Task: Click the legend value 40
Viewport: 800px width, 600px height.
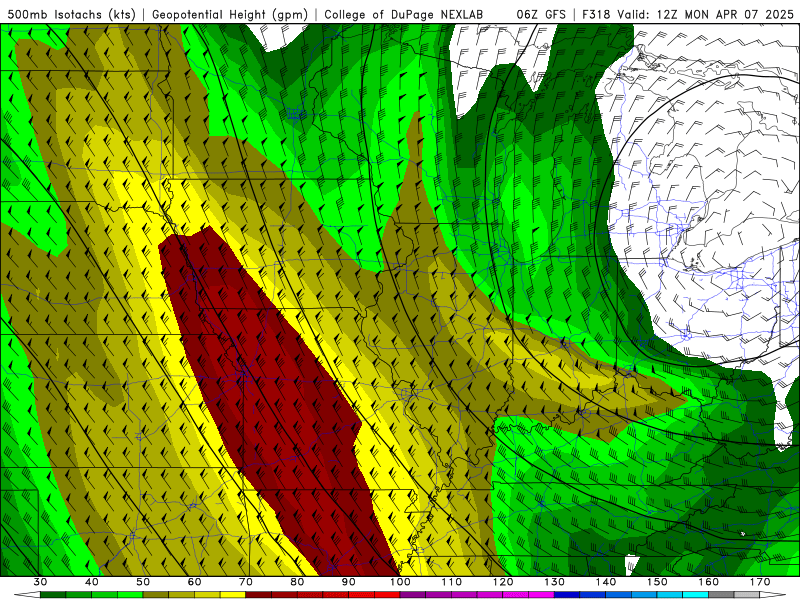Action: pyautogui.click(x=92, y=582)
